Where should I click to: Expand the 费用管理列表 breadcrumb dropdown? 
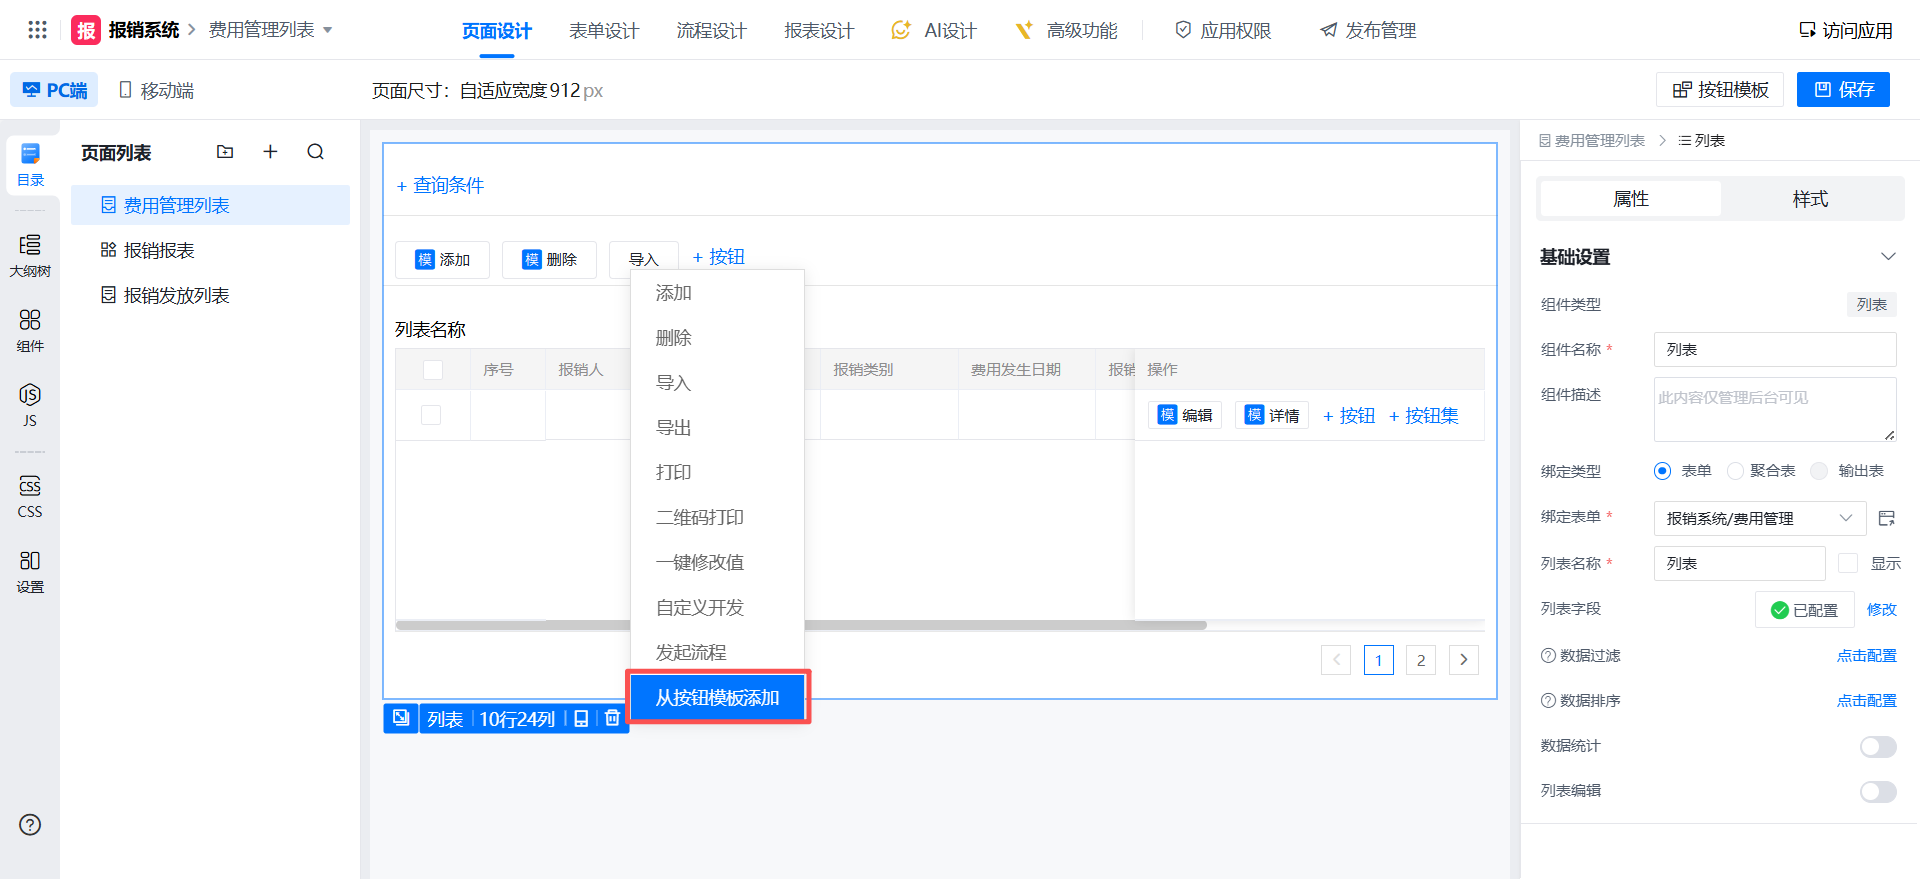tap(327, 30)
